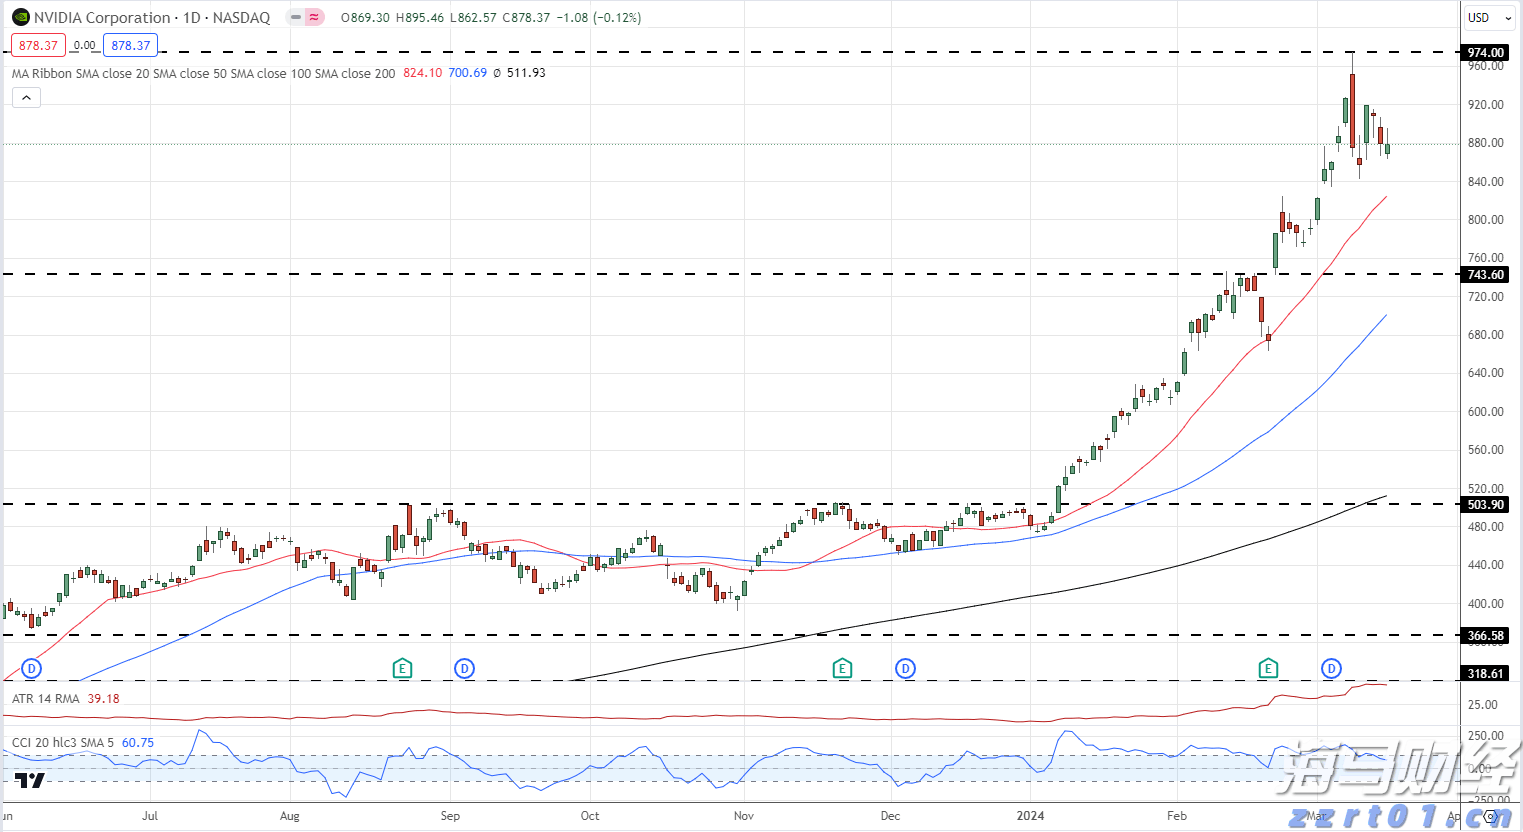The width and height of the screenshot is (1523, 832).
Task: Click the first Dividend marker icon
Action: click(x=30, y=668)
